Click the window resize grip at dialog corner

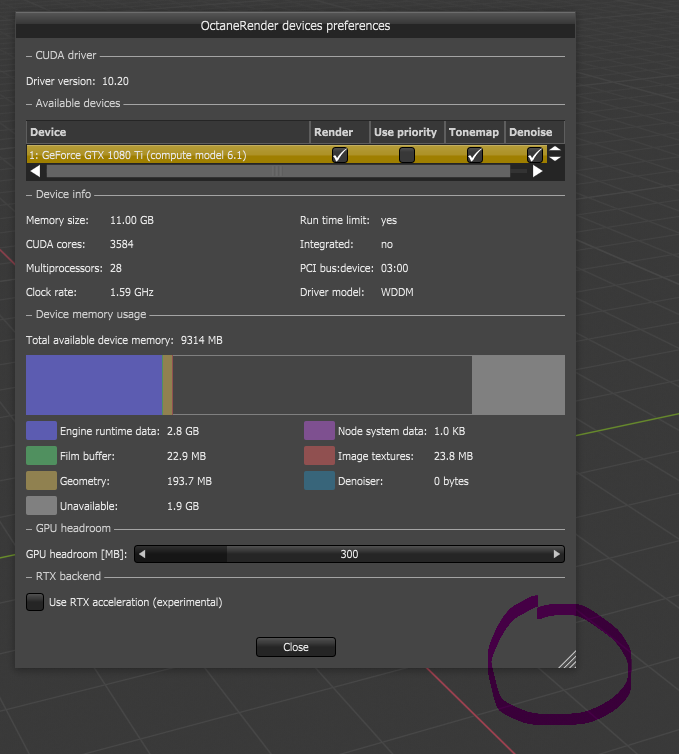pos(567,659)
